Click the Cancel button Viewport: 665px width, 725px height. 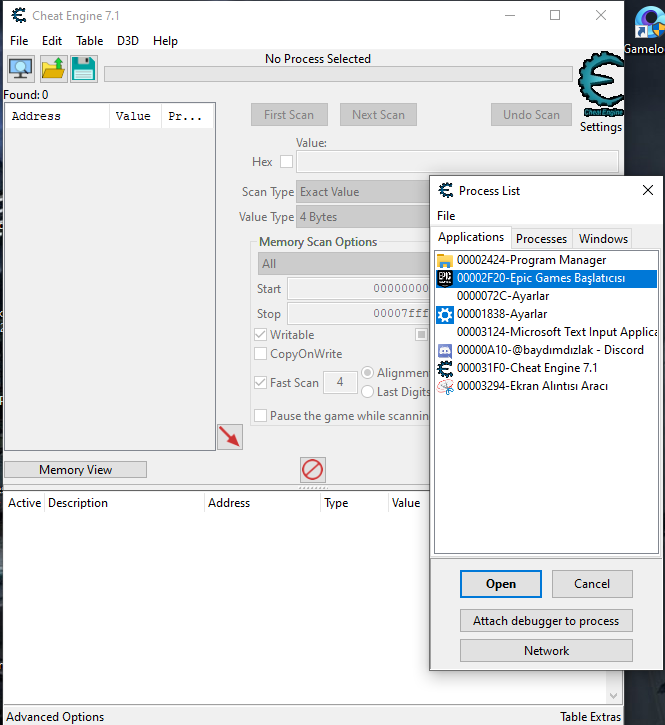click(592, 584)
